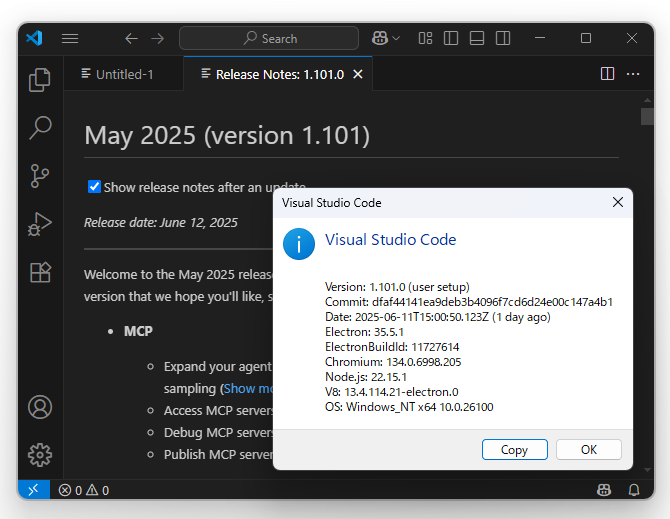Viewport: 670px width, 519px height.
Task: Click OK in the About dialog
Action: (x=589, y=449)
